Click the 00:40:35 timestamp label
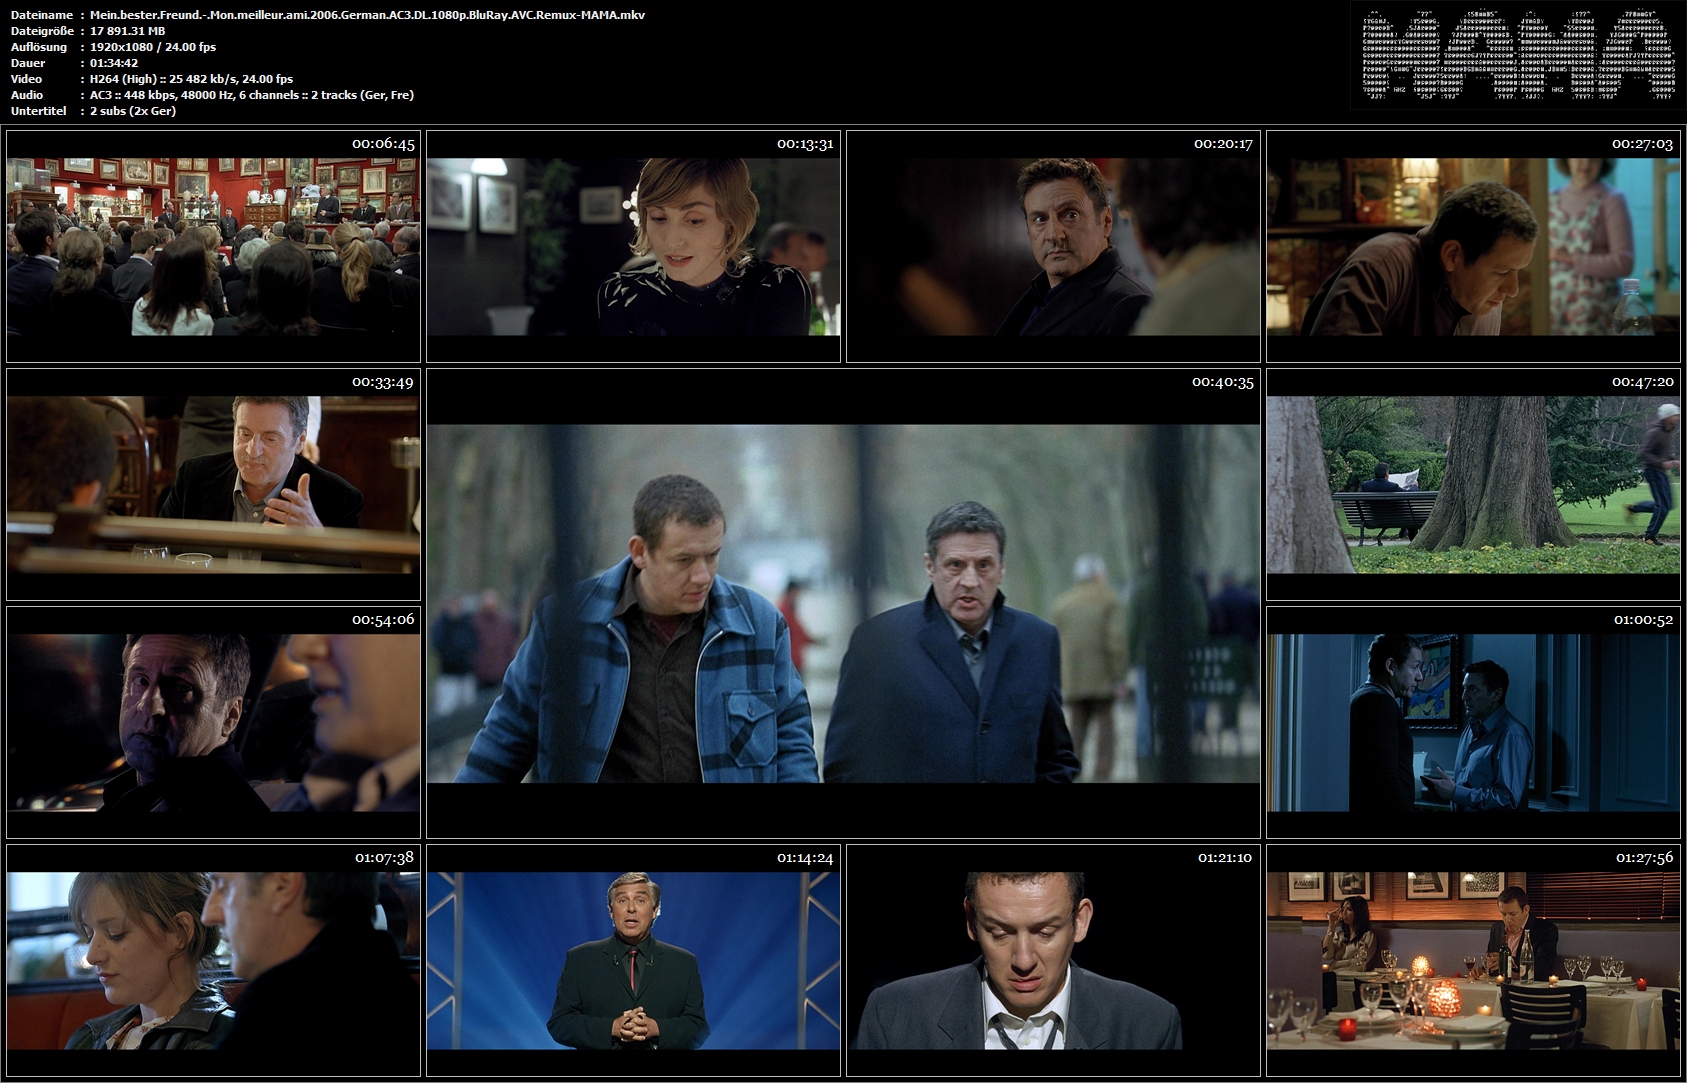1687x1083 pixels. (1222, 382)
